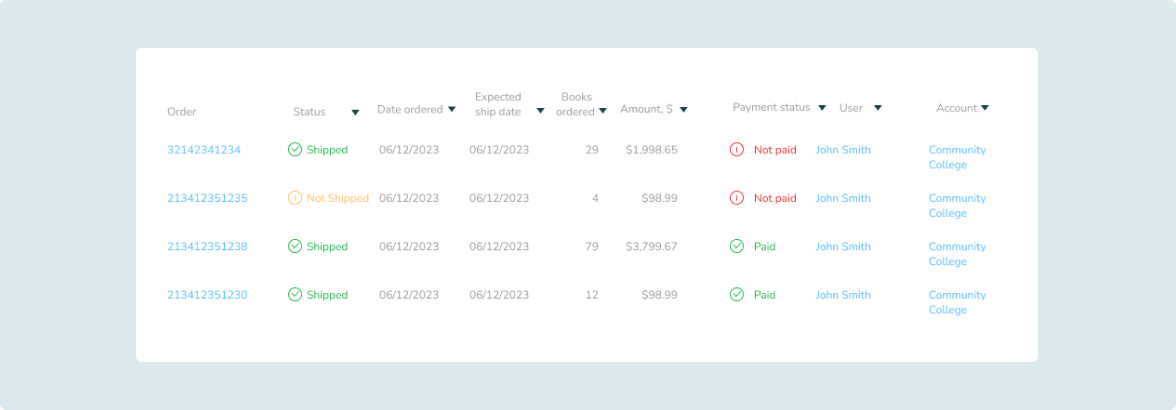
Task: Click the Not Shipped warning icon
Action: [295, 198]
